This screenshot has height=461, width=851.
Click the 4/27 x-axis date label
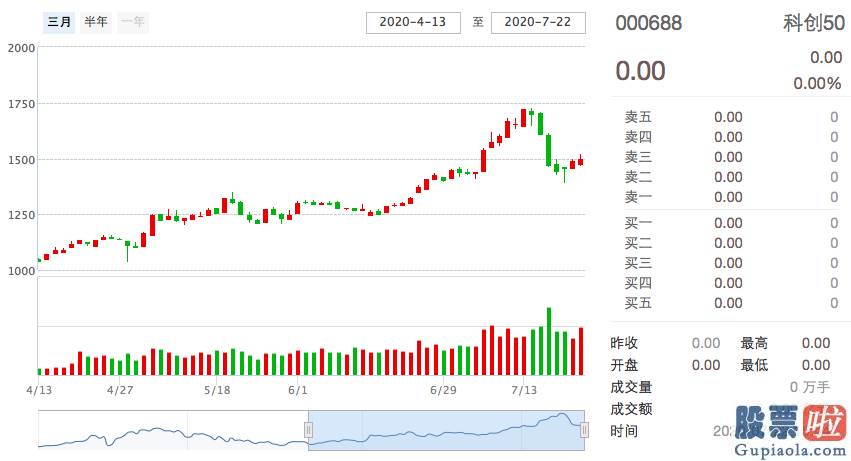[120, 390]
